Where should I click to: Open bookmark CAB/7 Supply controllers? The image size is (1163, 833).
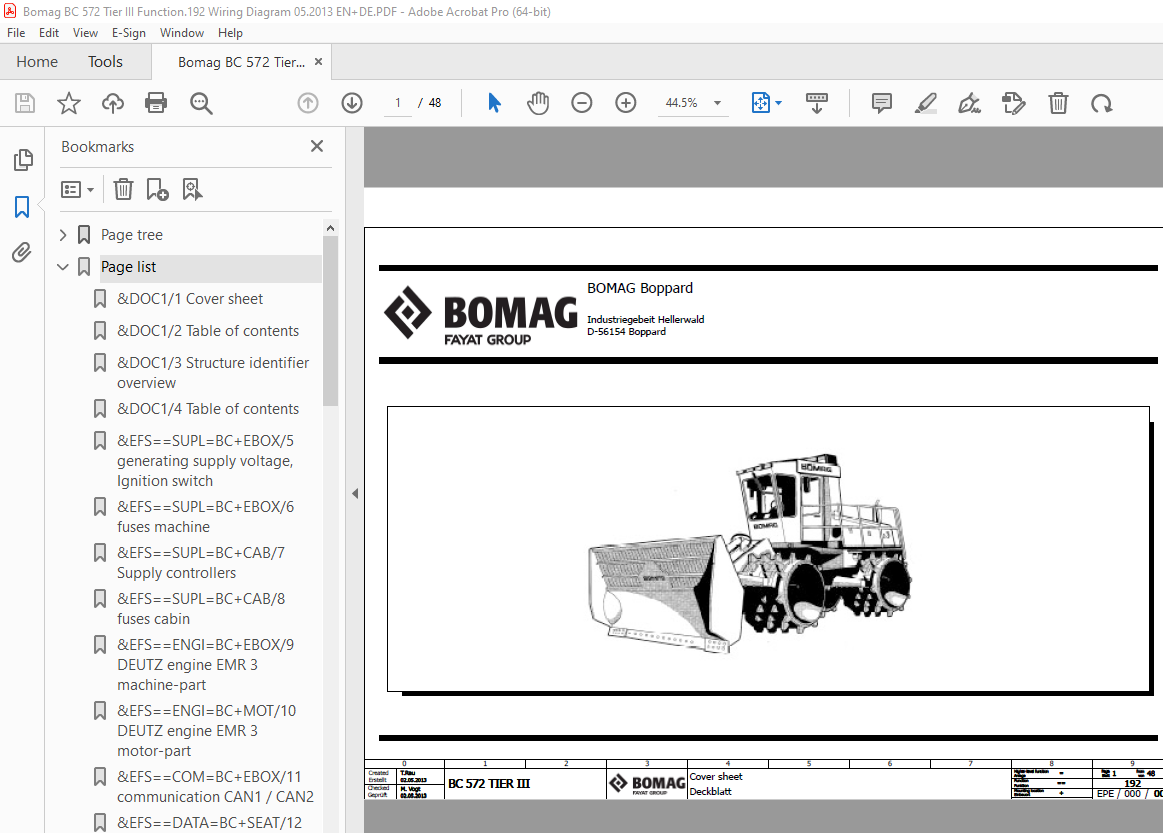[201, 562]
